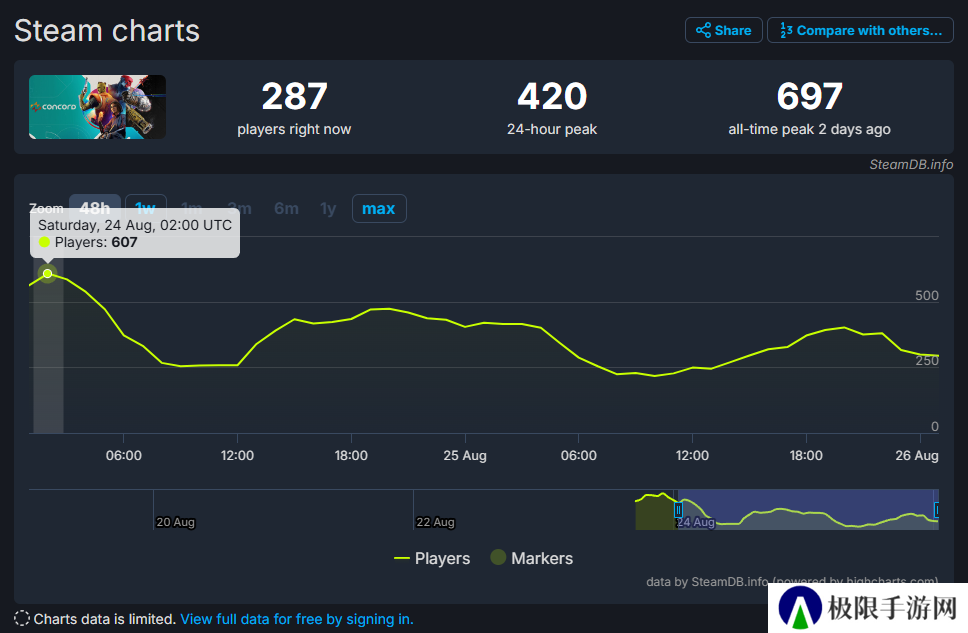This screenshot has width=968, height=633.
Task: Click the SteamDB.info credit text
Action: 911,164
